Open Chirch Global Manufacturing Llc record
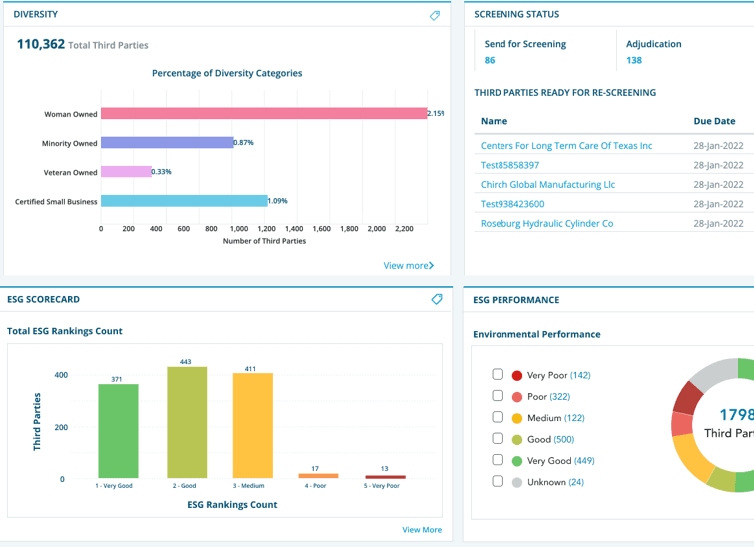The height and width of the screenshot is (547, 754). tap(548, 185)
